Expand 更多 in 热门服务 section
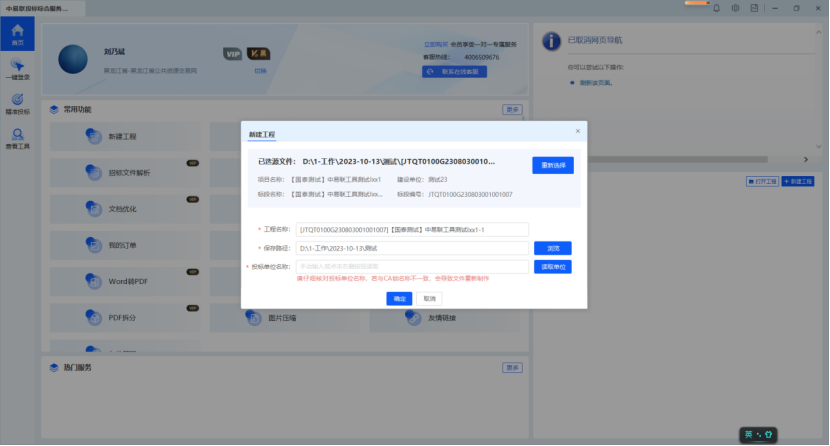 click(512, 368)
